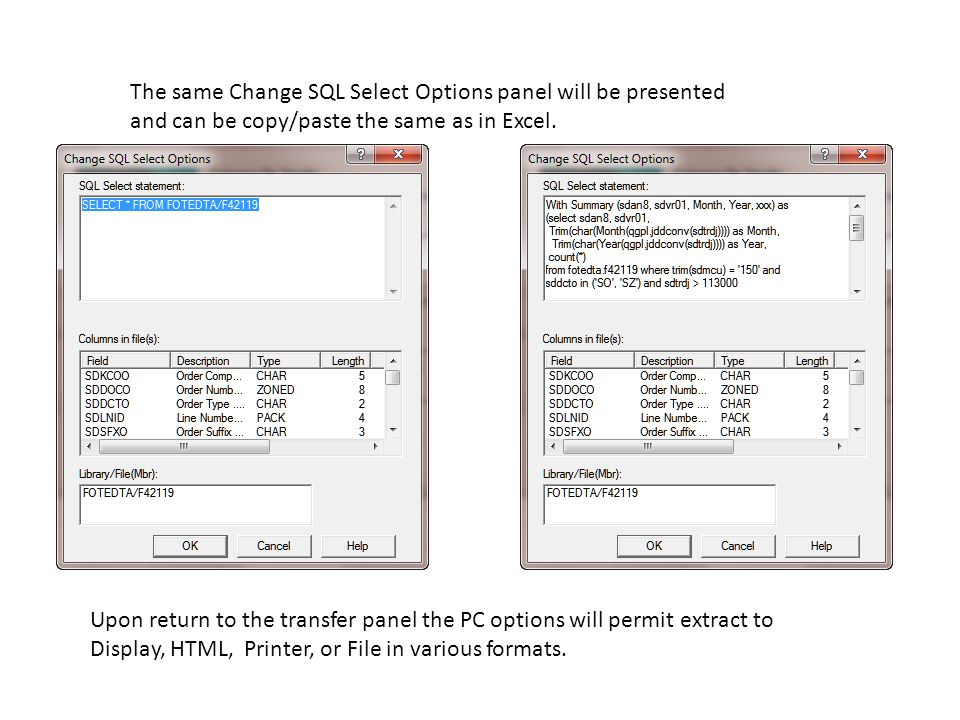The image size is (960, 720).
Task: Select SDKCOO row in right dialog
Action: 697,376
